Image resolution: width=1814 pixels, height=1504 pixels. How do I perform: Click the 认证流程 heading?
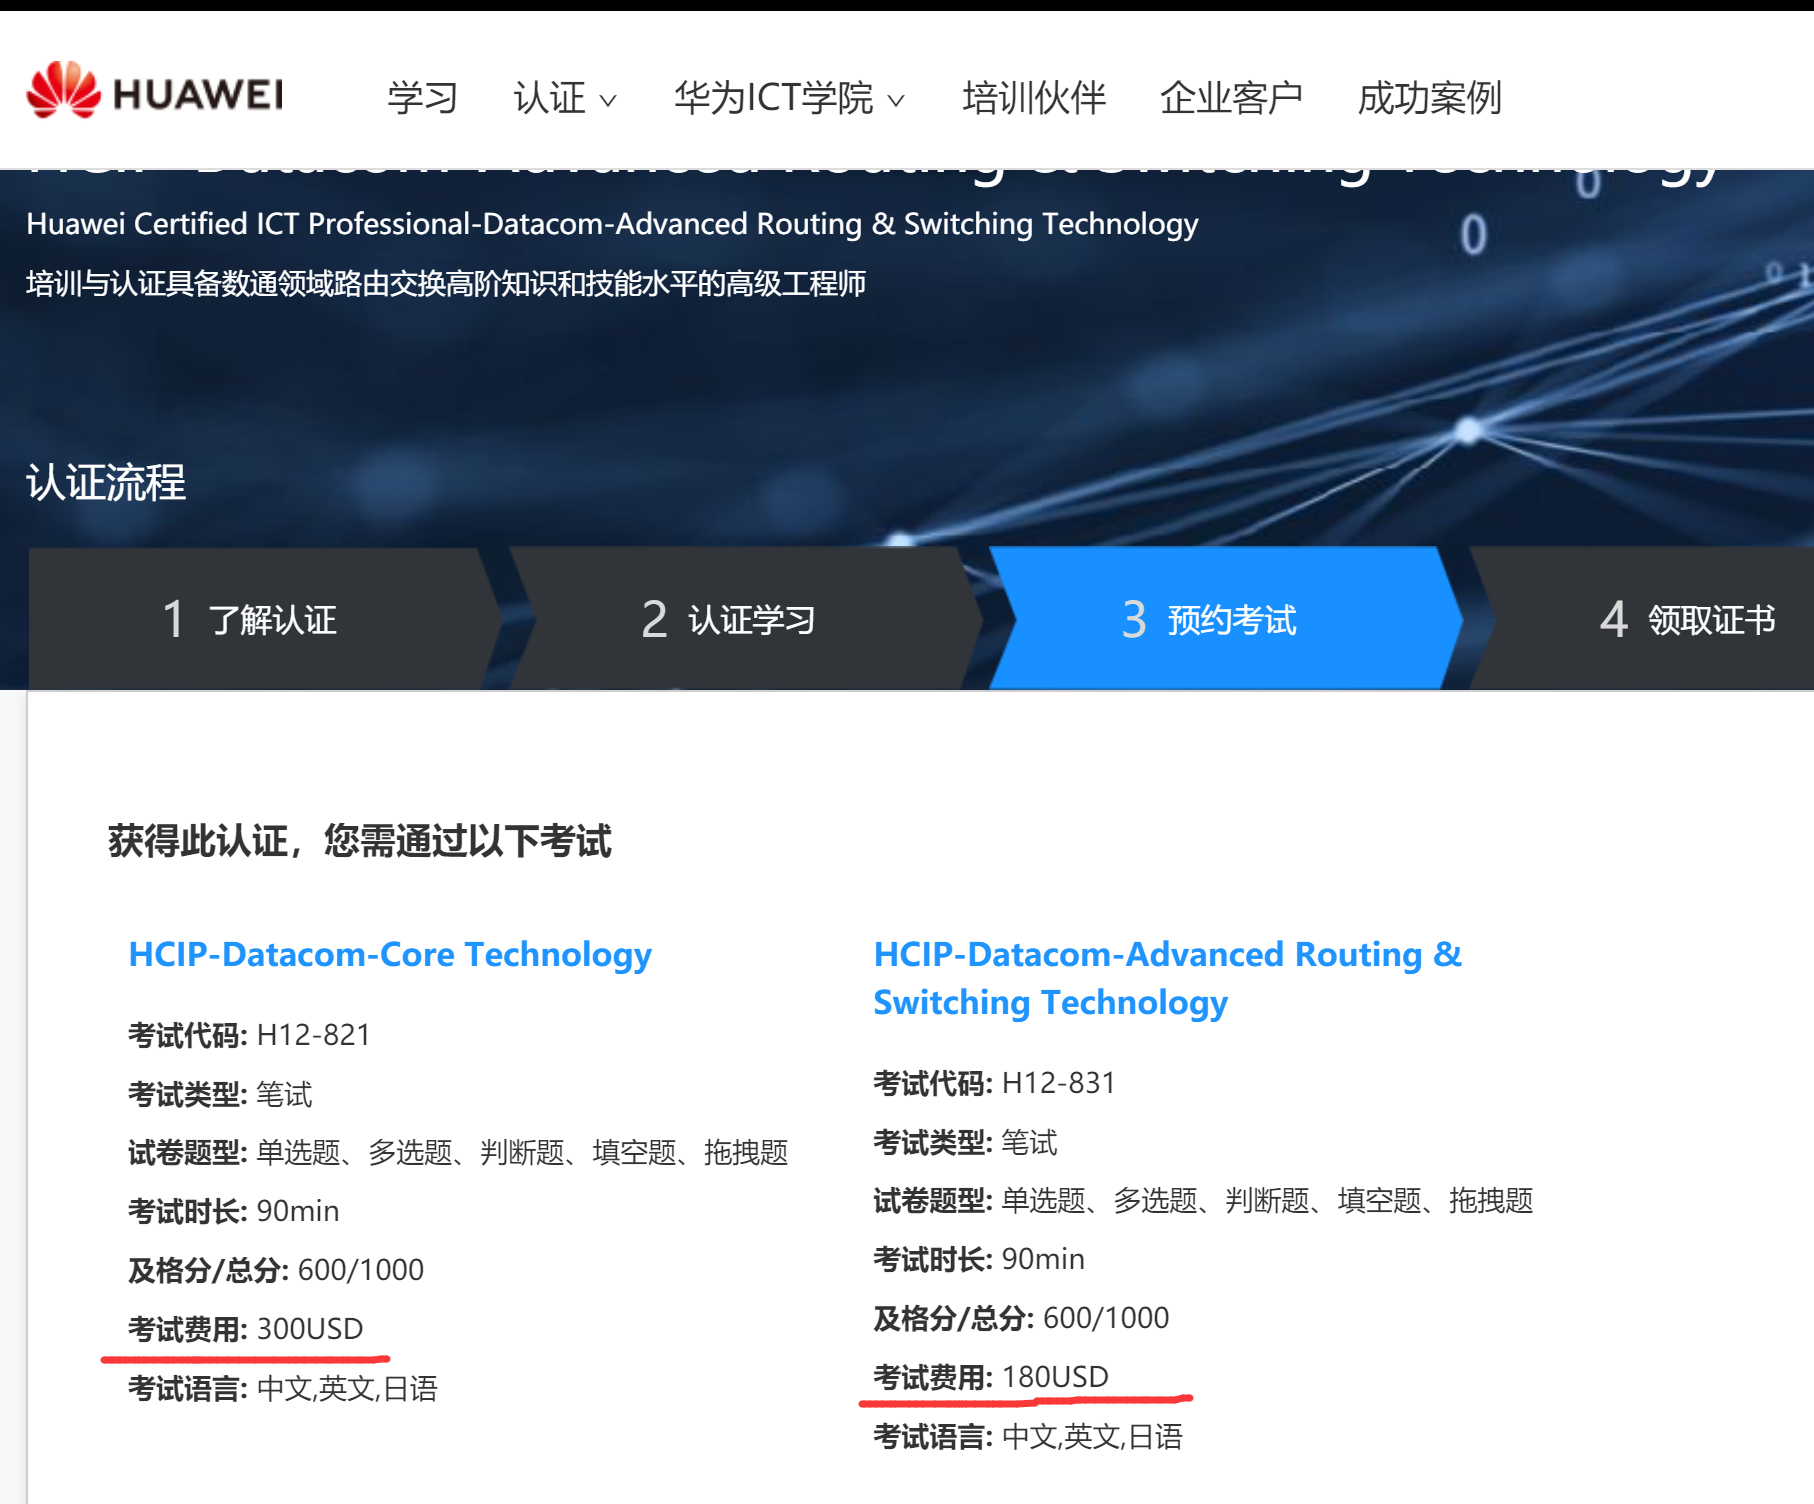(106, 482)
